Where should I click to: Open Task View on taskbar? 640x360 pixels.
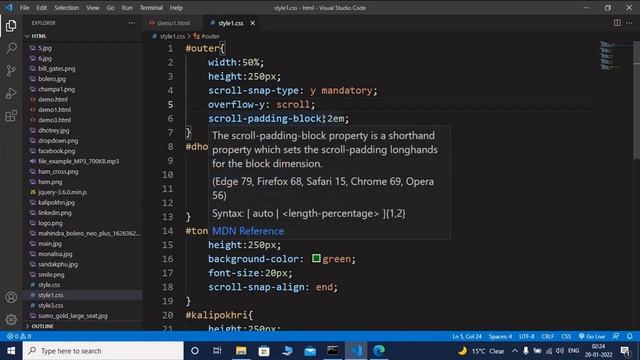(217, 351)
